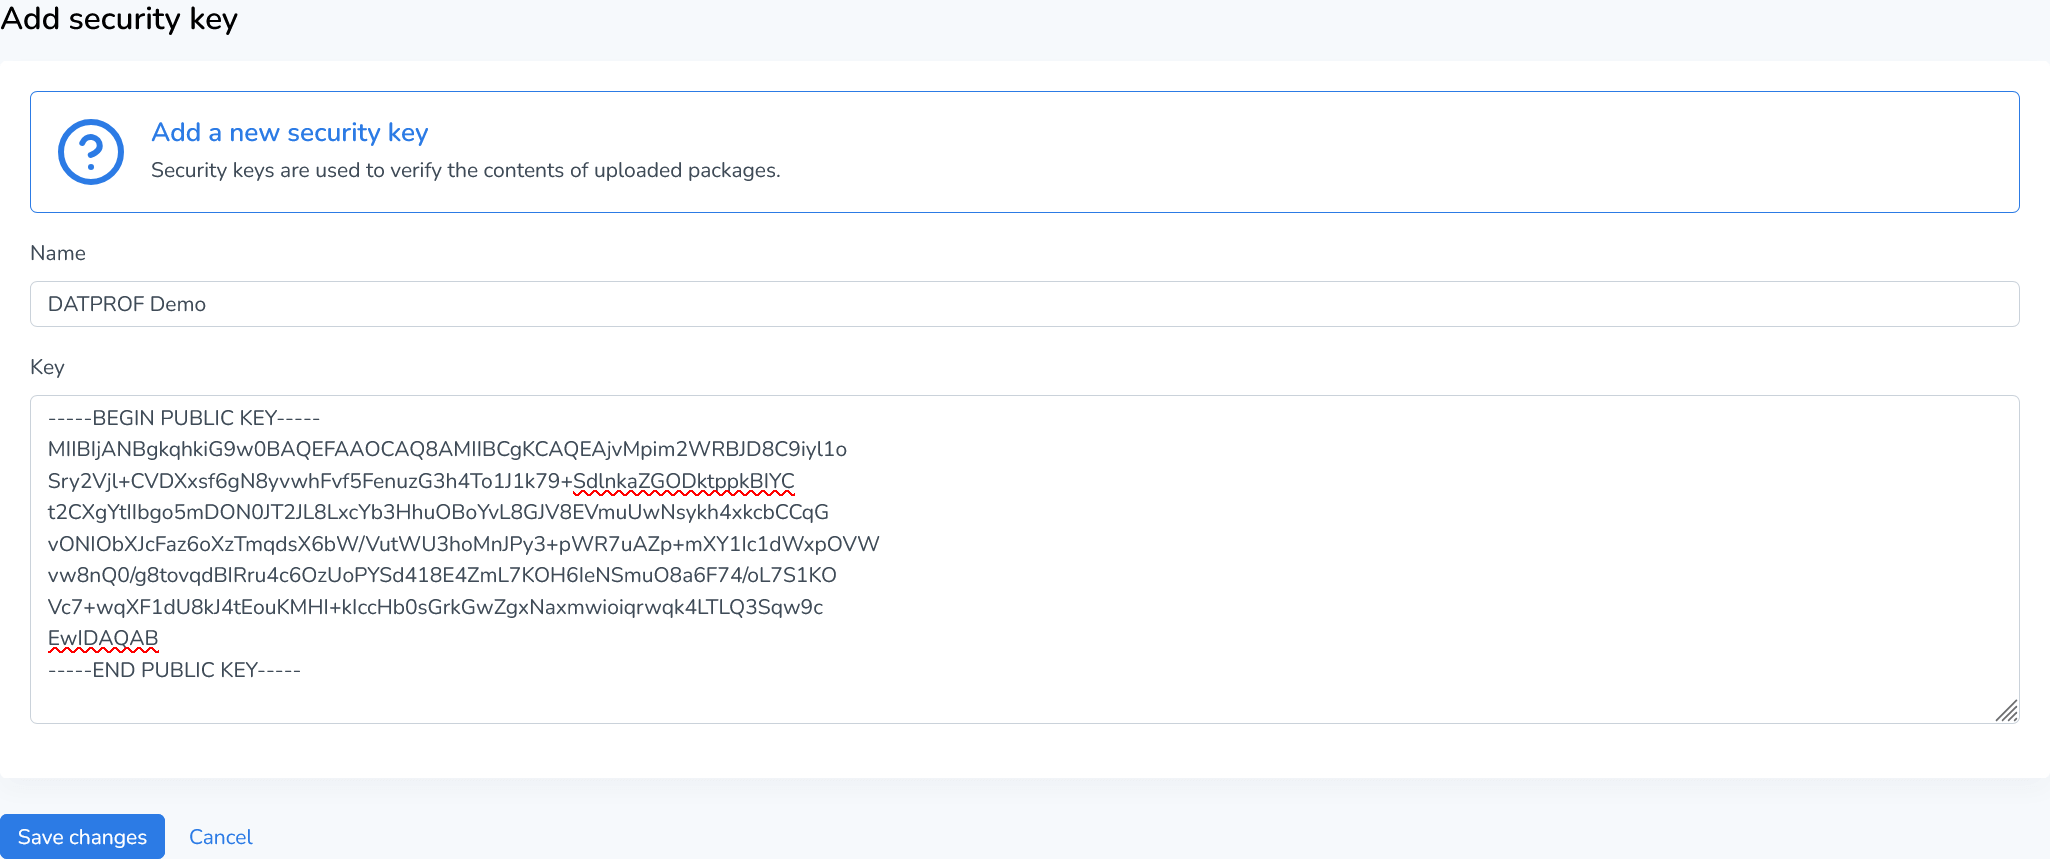Screen dimensions: 2050x859
Task: Click the Name field label
Action: [x=58, y=253]
